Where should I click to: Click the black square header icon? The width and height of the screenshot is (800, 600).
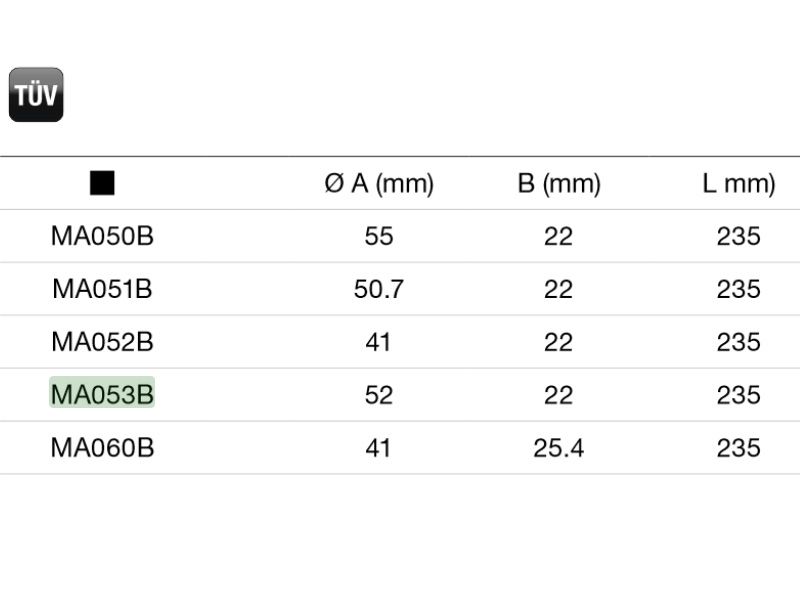(102, 183)
